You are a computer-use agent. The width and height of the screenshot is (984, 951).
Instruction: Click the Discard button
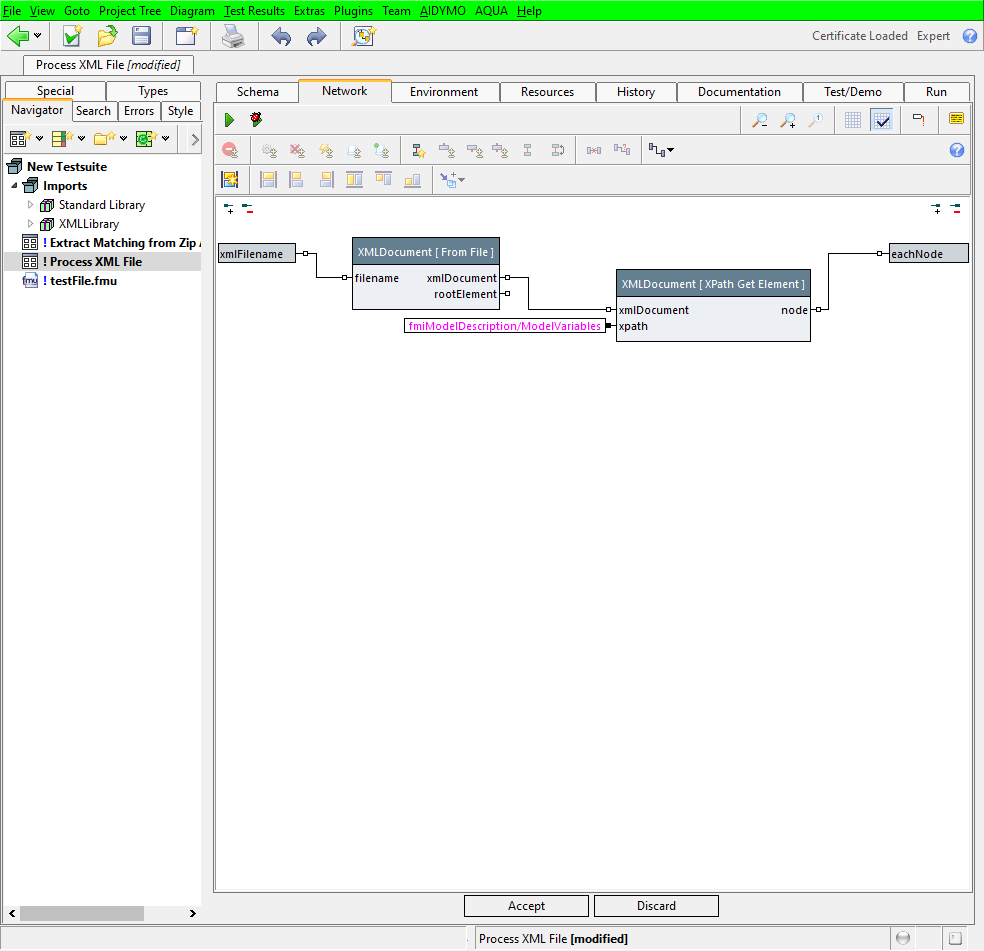[656, 906]
